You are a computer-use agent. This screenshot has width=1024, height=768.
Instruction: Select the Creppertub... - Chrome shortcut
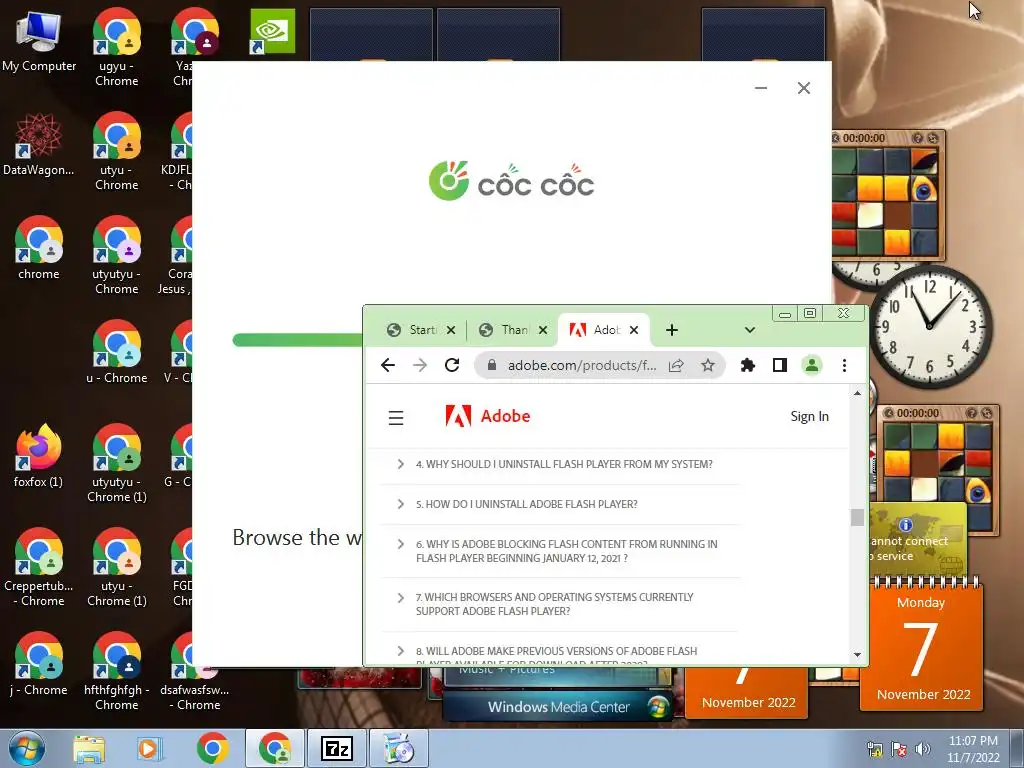[x=39, y=567]
